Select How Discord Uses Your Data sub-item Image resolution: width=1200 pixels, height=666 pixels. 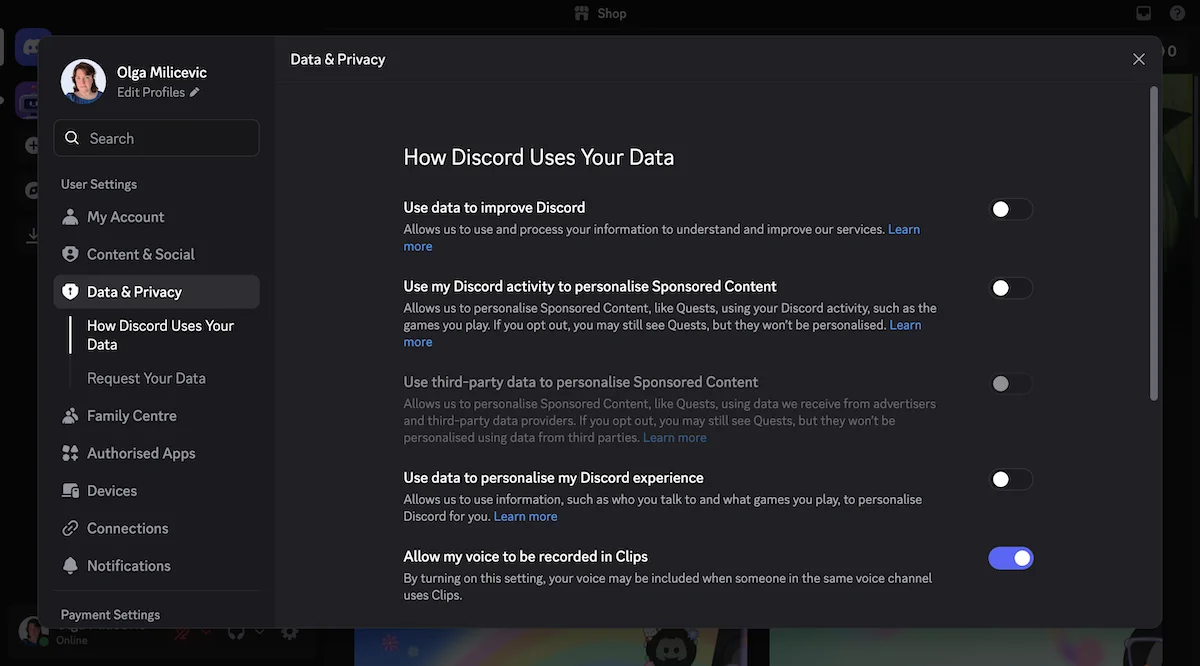[160, 335]
